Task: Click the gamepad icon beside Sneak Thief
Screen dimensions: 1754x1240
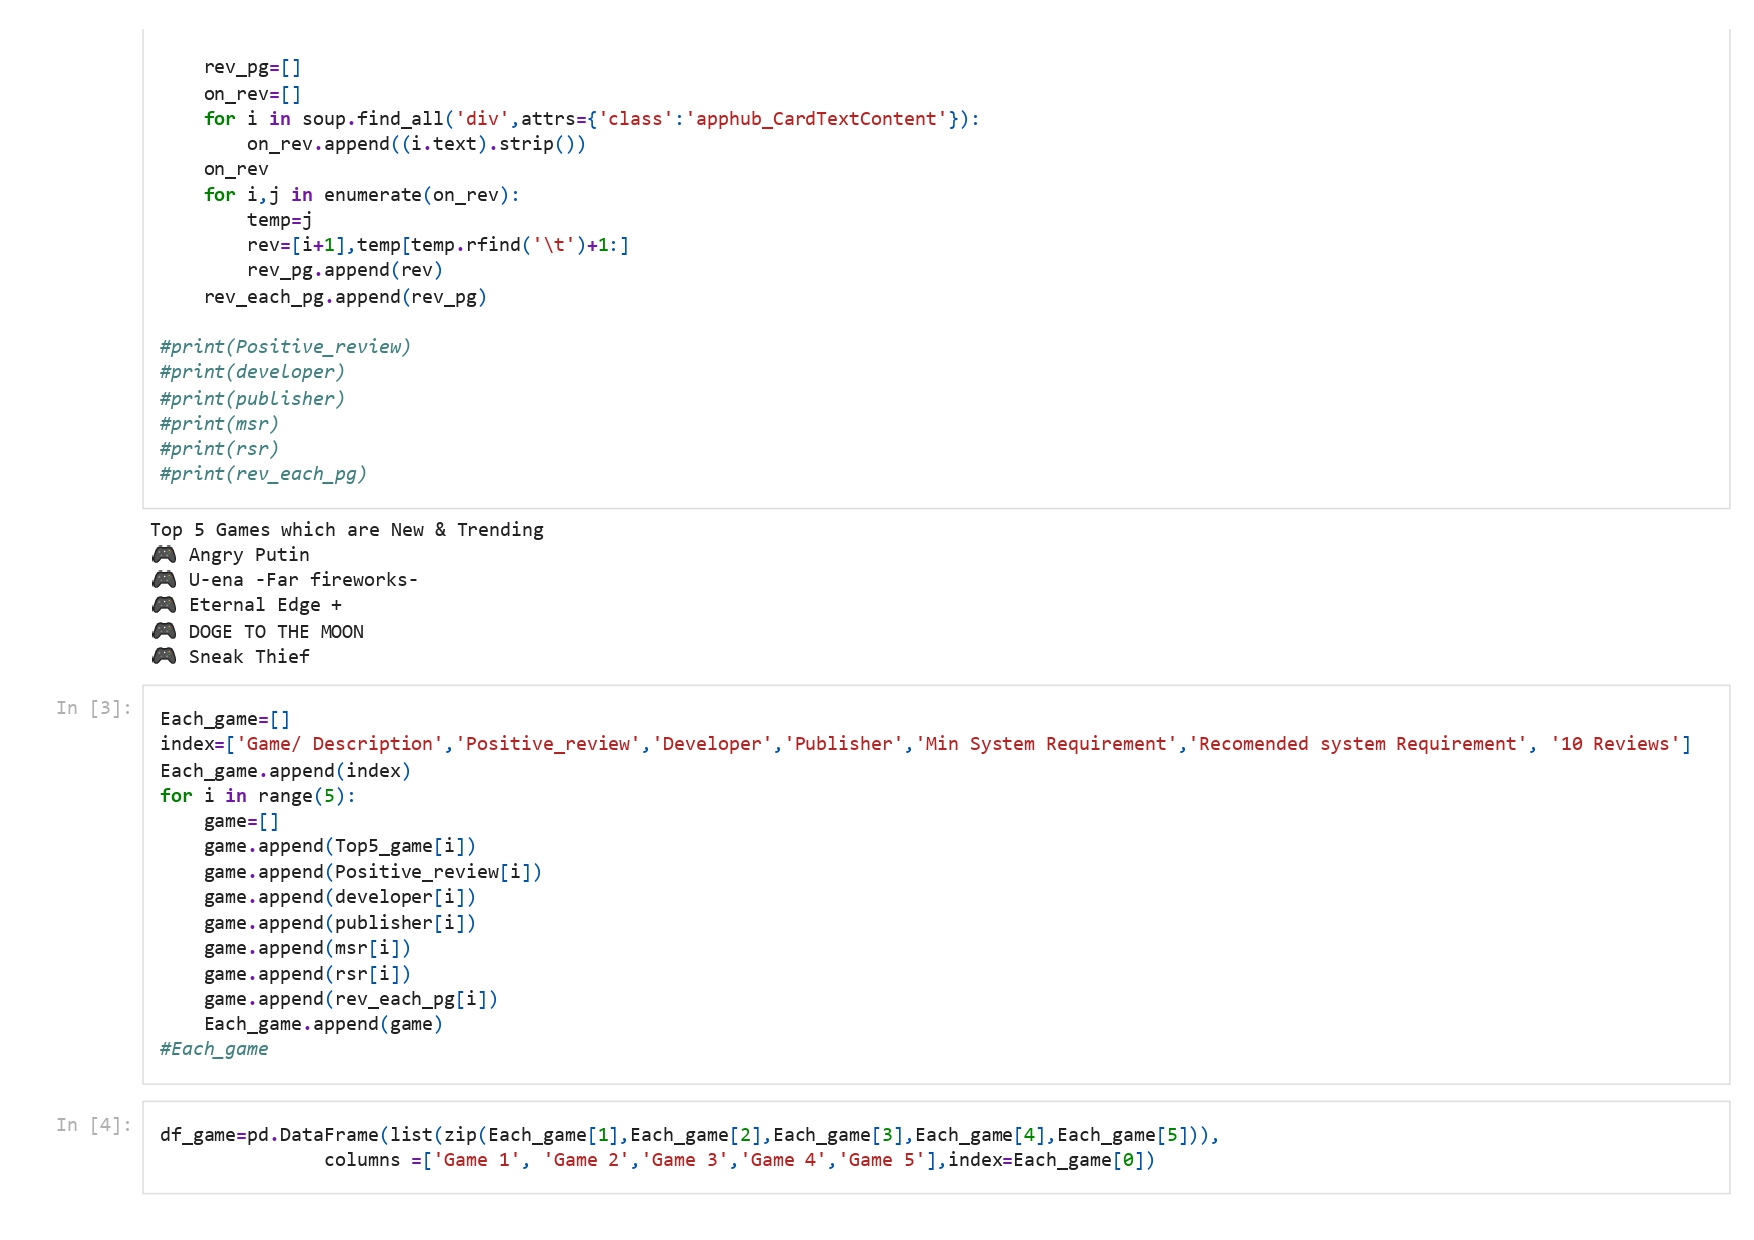Action: [x=164, y=656]
